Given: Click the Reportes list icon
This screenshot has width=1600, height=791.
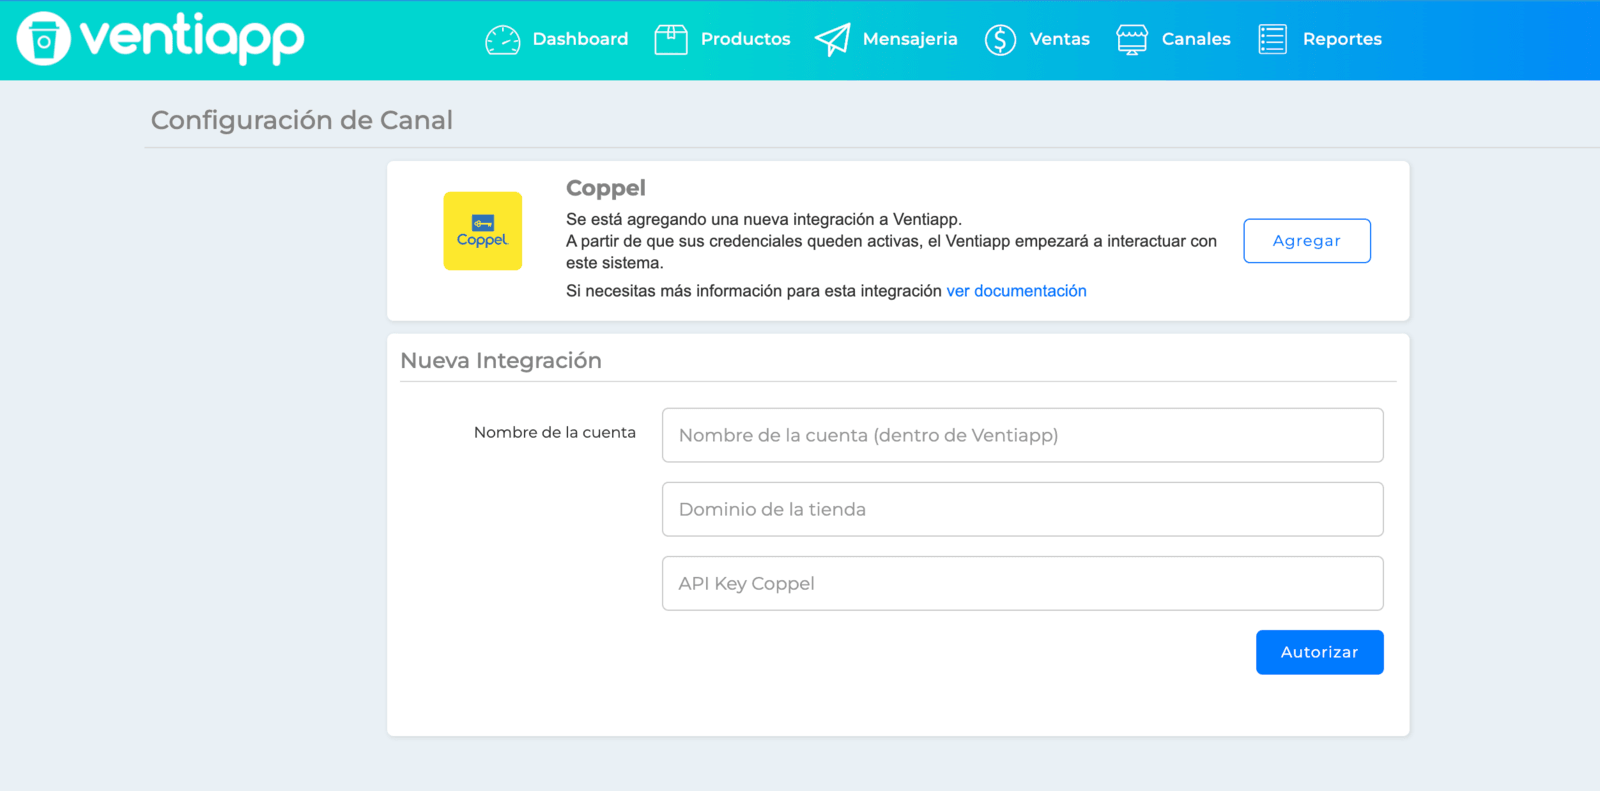Looking at the screenshot, I should (1272, 40).
